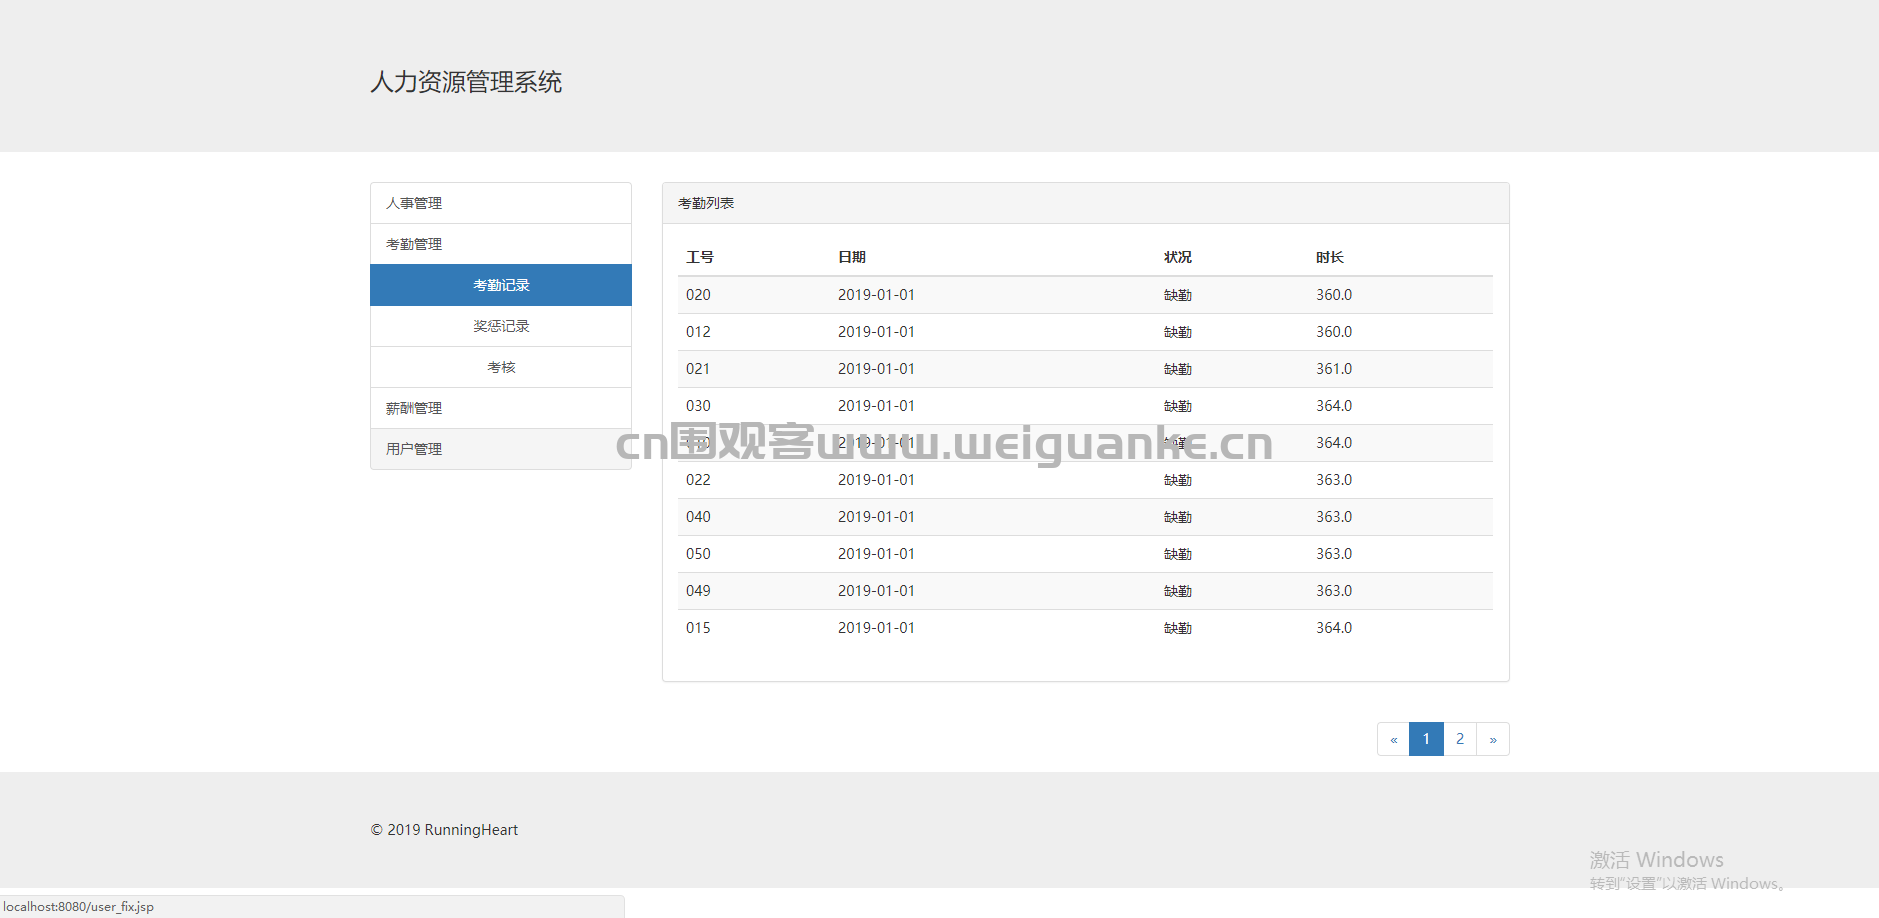Open the 用户管理 sidebar menu
The height and width of the screenshot is (918, 1879).
414,449
